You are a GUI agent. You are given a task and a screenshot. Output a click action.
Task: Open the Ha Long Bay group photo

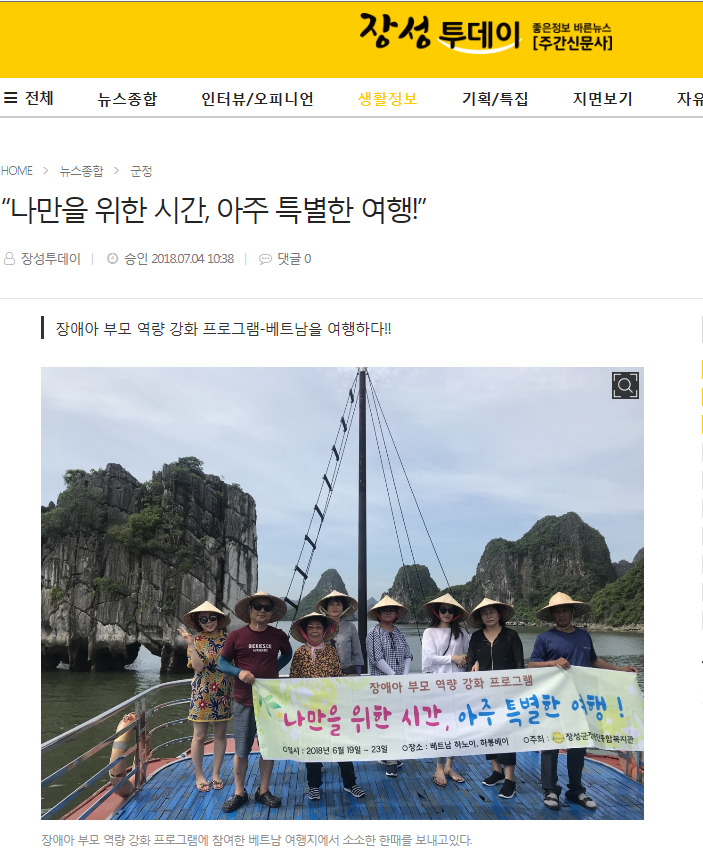342,593
